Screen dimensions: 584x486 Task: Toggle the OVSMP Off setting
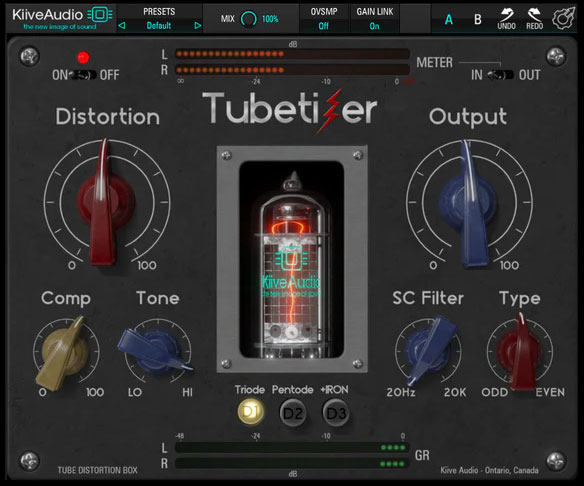[324, 26]
